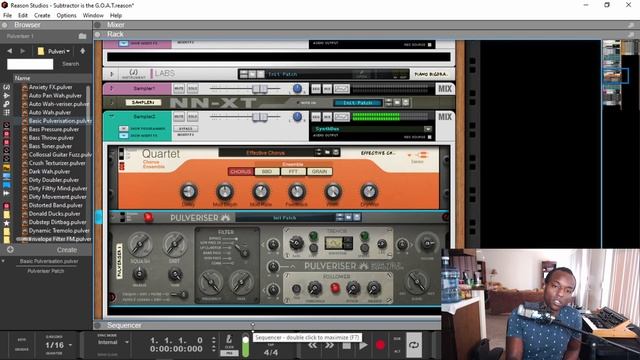This screenshot has height=360, width=640.
Task: Collapse the Sampler2 mix channel device
Action: coord(111,116)
